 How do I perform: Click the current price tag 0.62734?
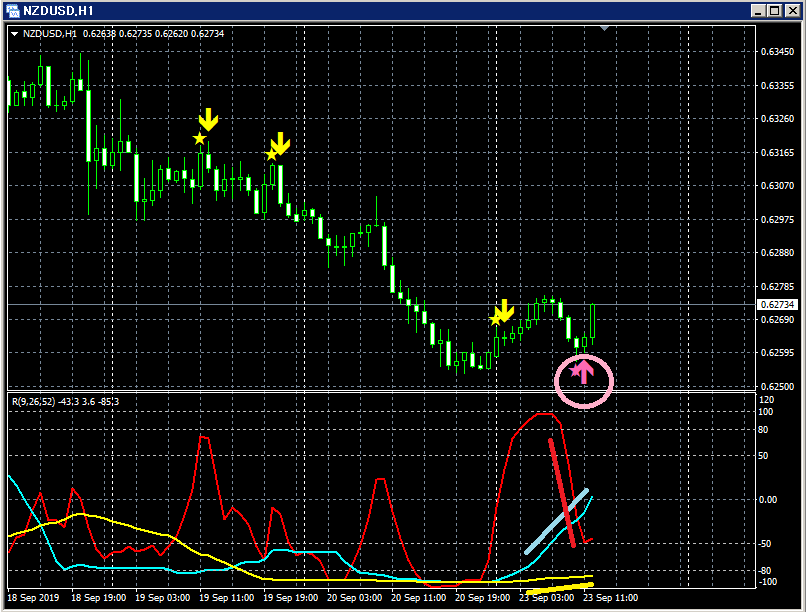[x=777, y=305]
